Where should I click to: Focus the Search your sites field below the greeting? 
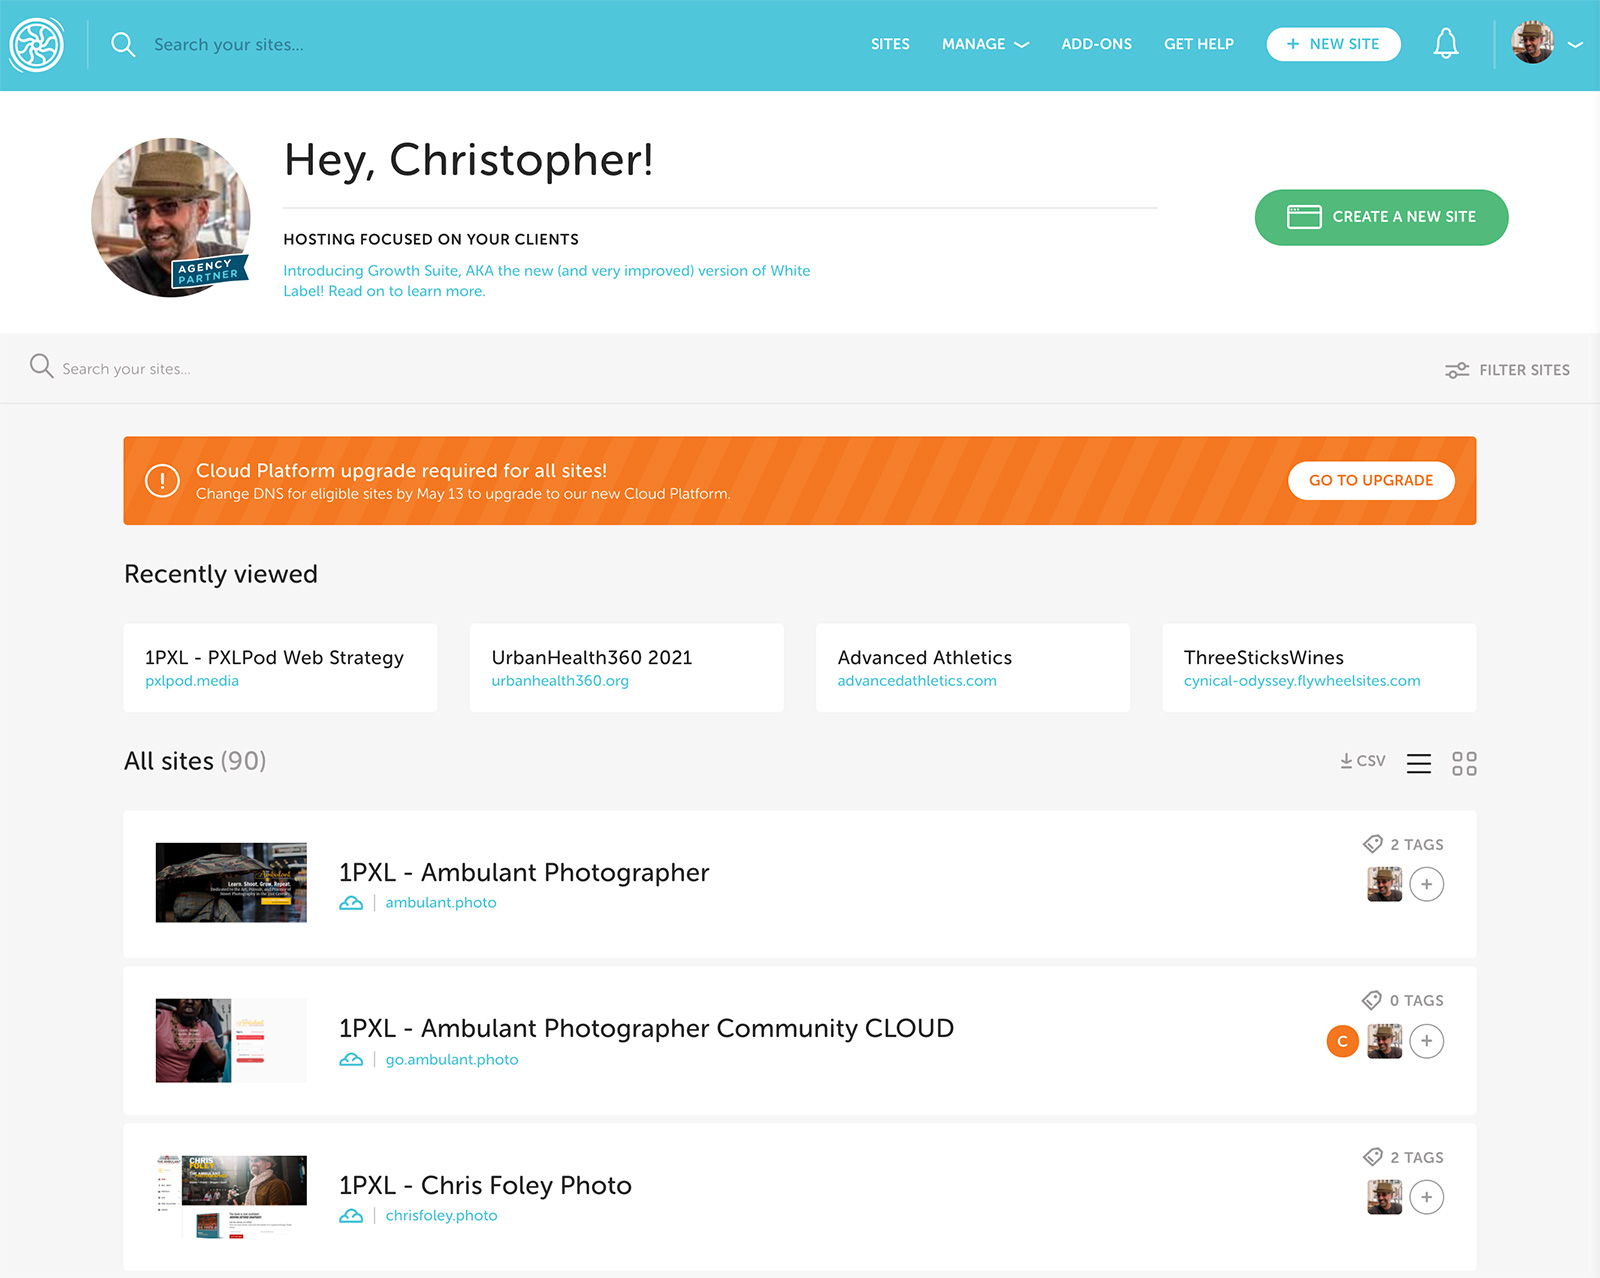pyautogui.click(x=126, y=369)
